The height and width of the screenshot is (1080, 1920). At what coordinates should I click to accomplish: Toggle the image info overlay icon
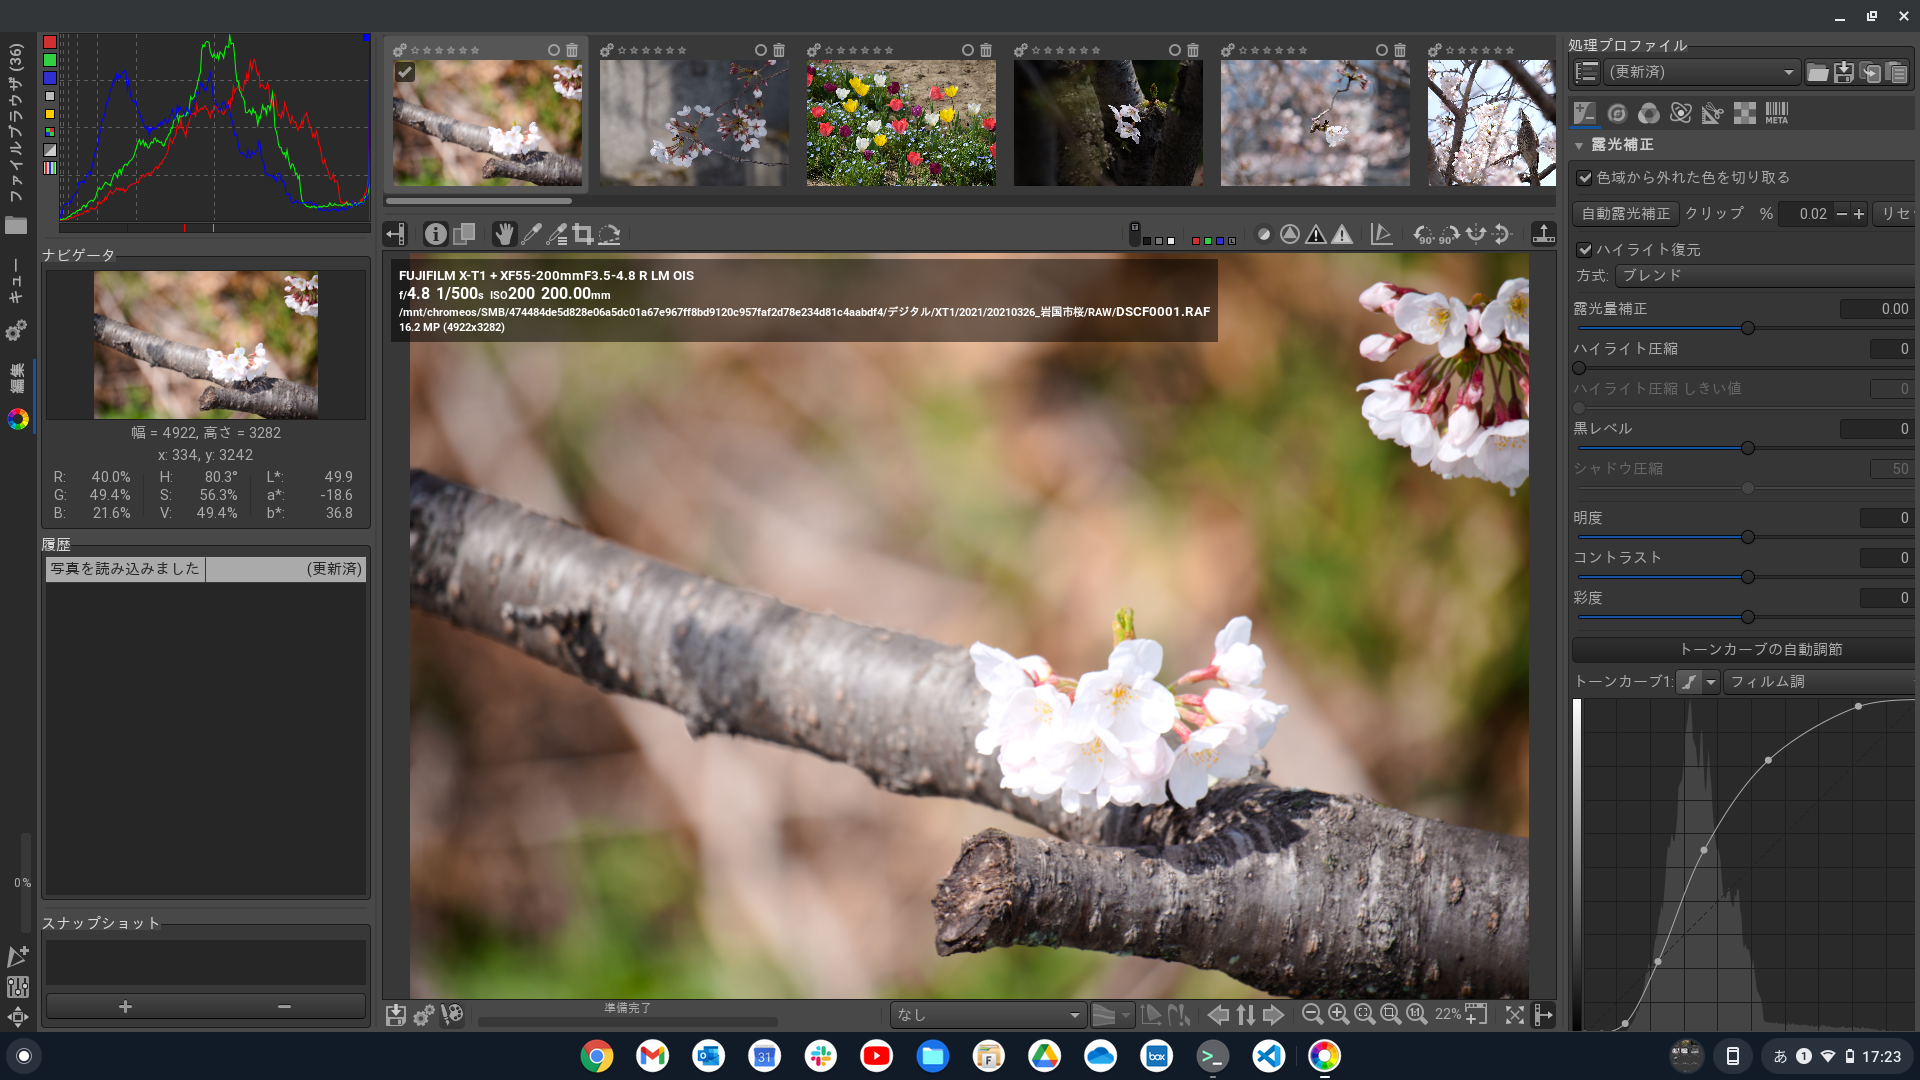tap(435, 234)
